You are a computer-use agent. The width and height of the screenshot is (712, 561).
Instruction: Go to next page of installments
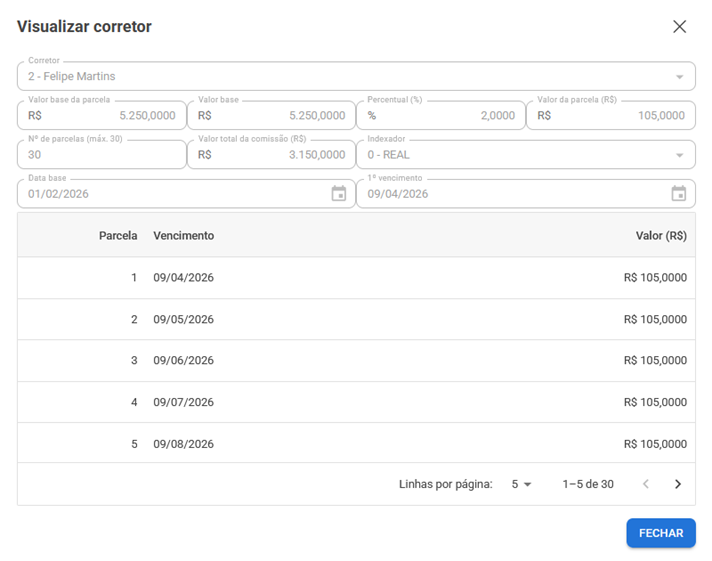pyautogui.click(x=678, y=484)
